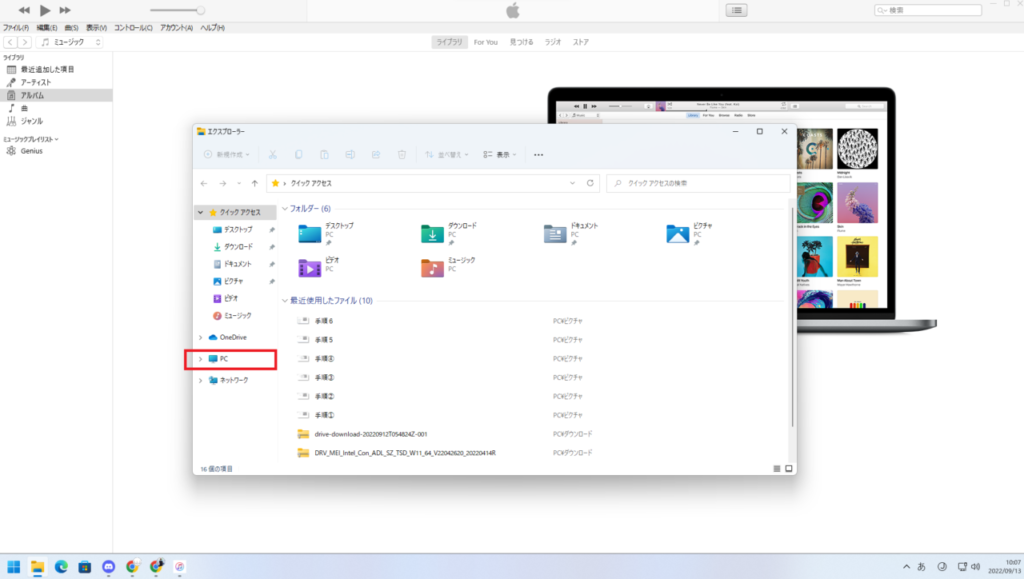Click the Cut scissors icon in Explorer

point(272,155)
